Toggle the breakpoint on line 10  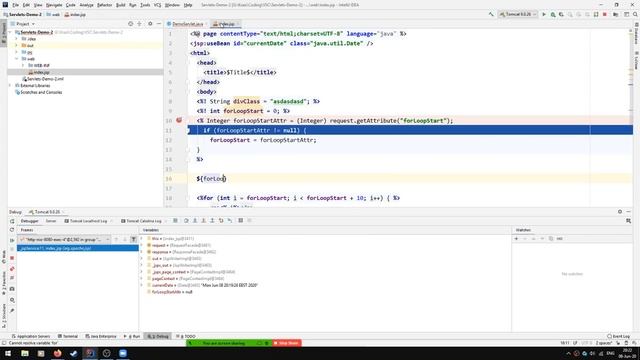pyautogui.click(x=179, y=120)
